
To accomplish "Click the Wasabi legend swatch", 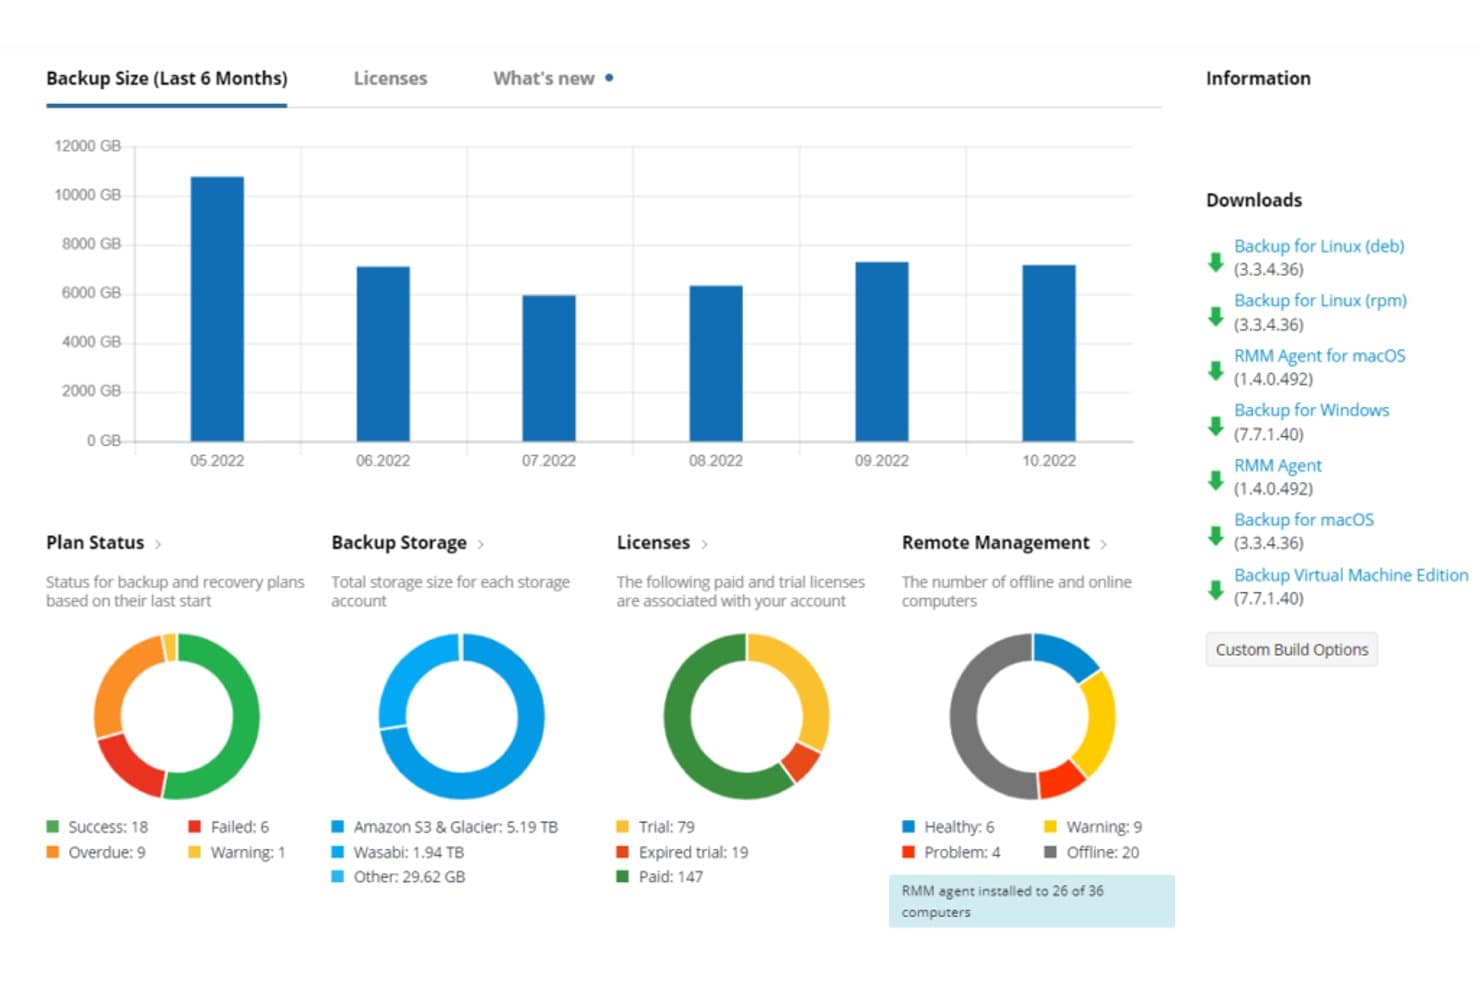I will pos(338,852).
